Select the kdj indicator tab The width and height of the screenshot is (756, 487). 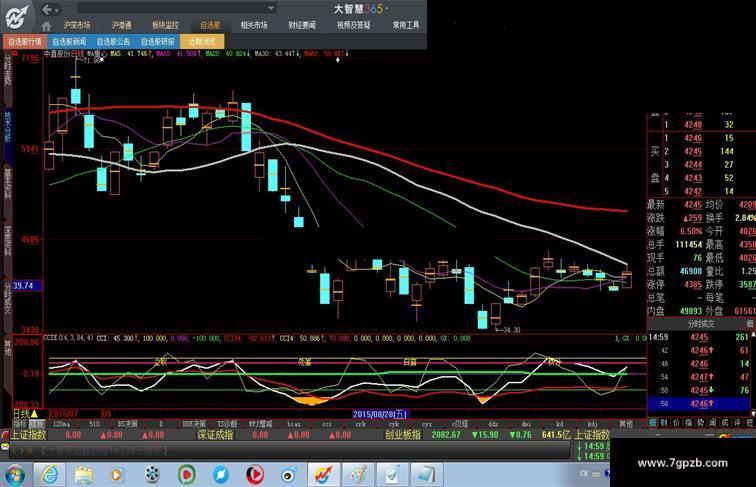593,424
